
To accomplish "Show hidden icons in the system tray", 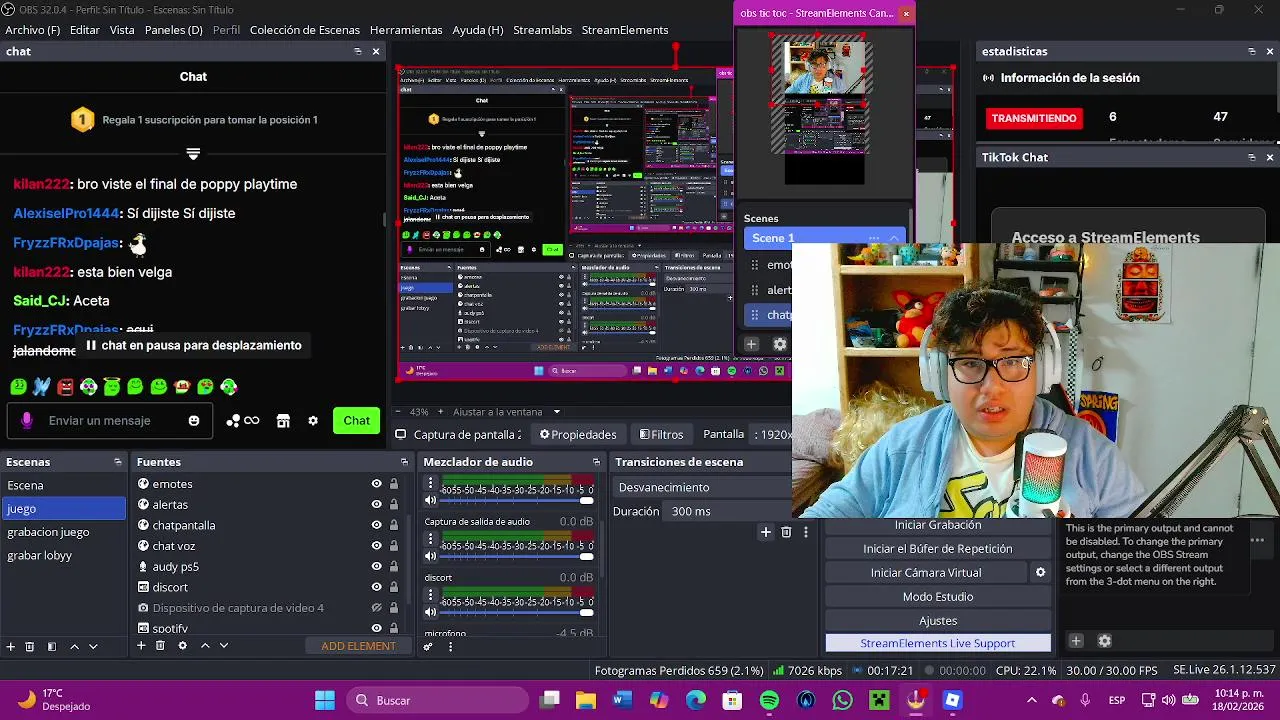I will (1032, 700).
